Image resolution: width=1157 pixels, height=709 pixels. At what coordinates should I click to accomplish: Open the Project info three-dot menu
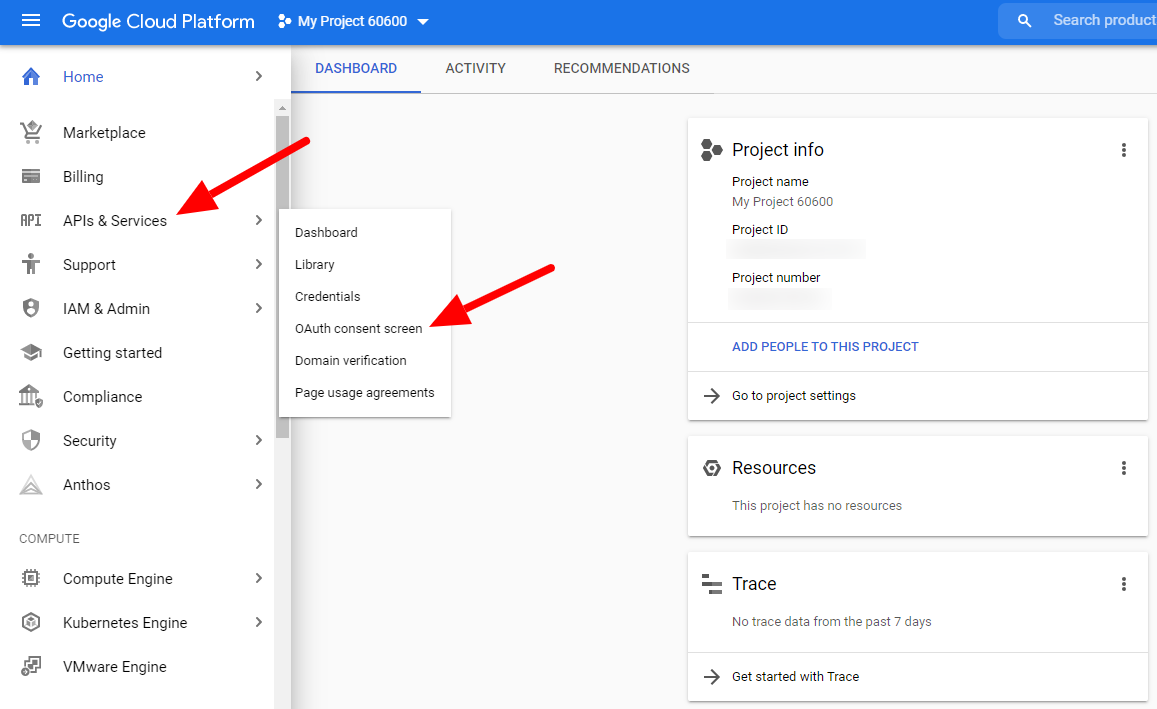1123,150
